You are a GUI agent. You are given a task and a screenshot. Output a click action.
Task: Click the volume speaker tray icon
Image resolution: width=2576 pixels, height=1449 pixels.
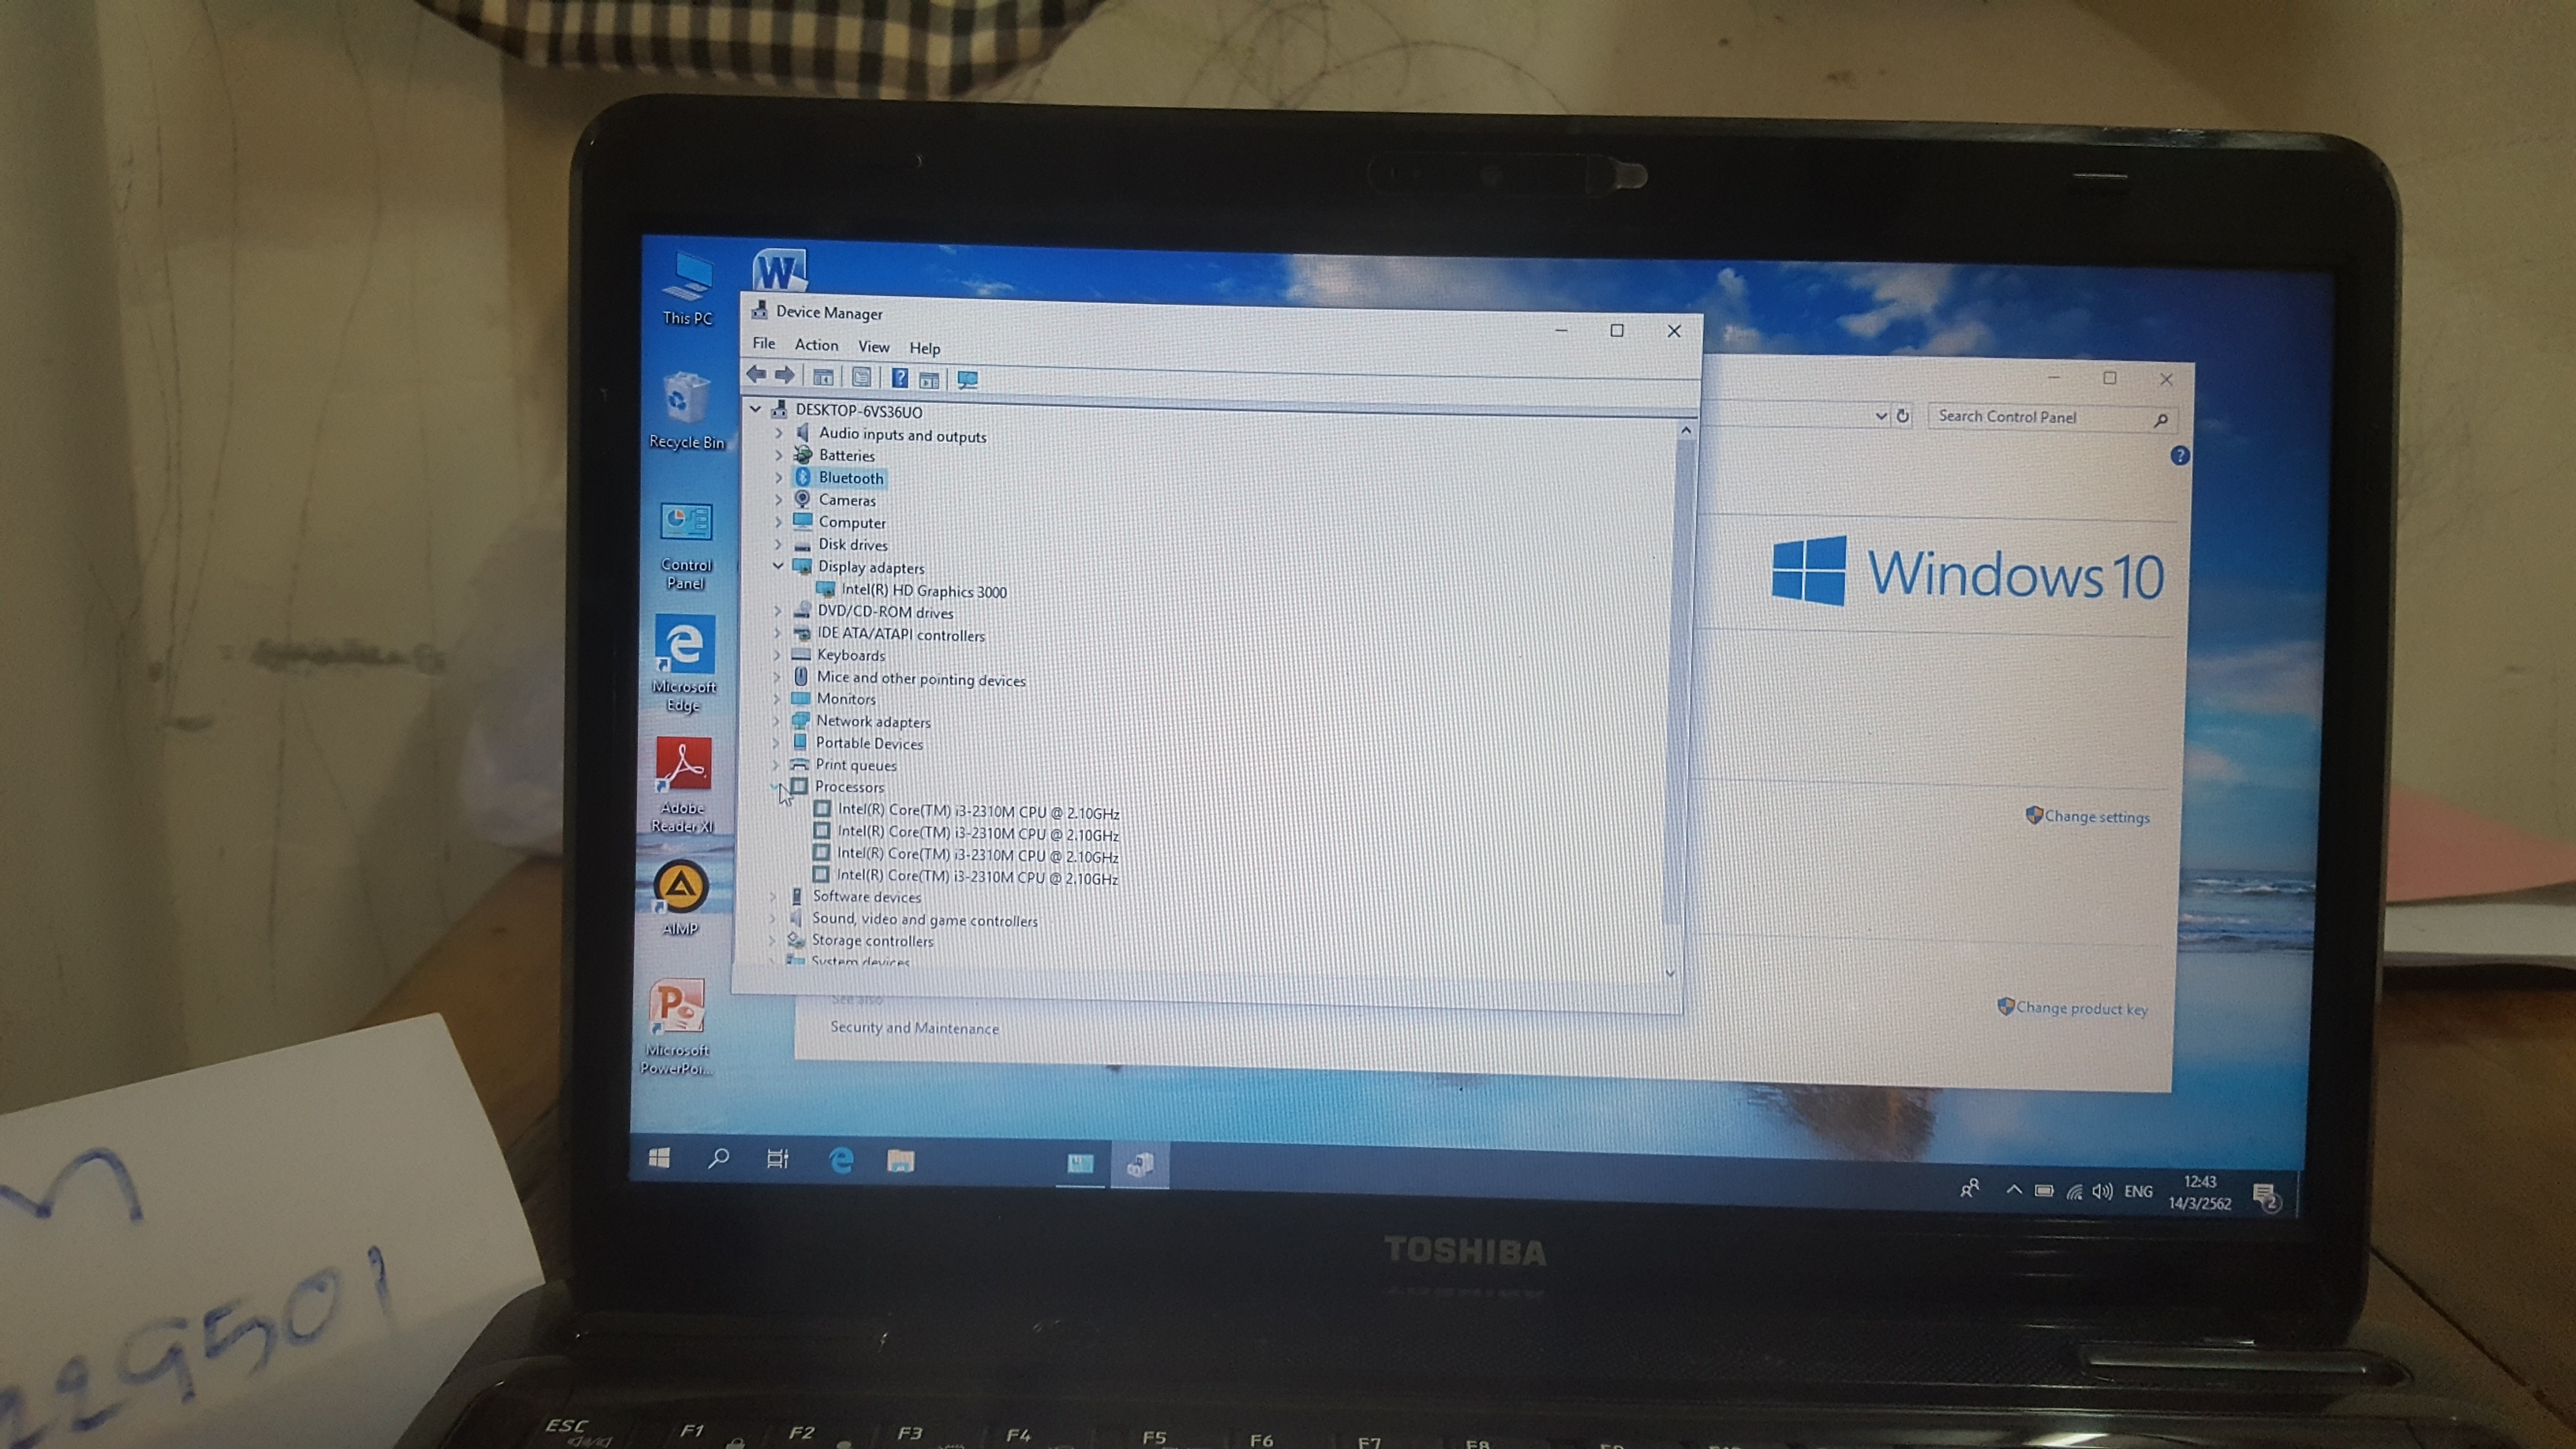pyautogui.click(x=2103, y=1191)
